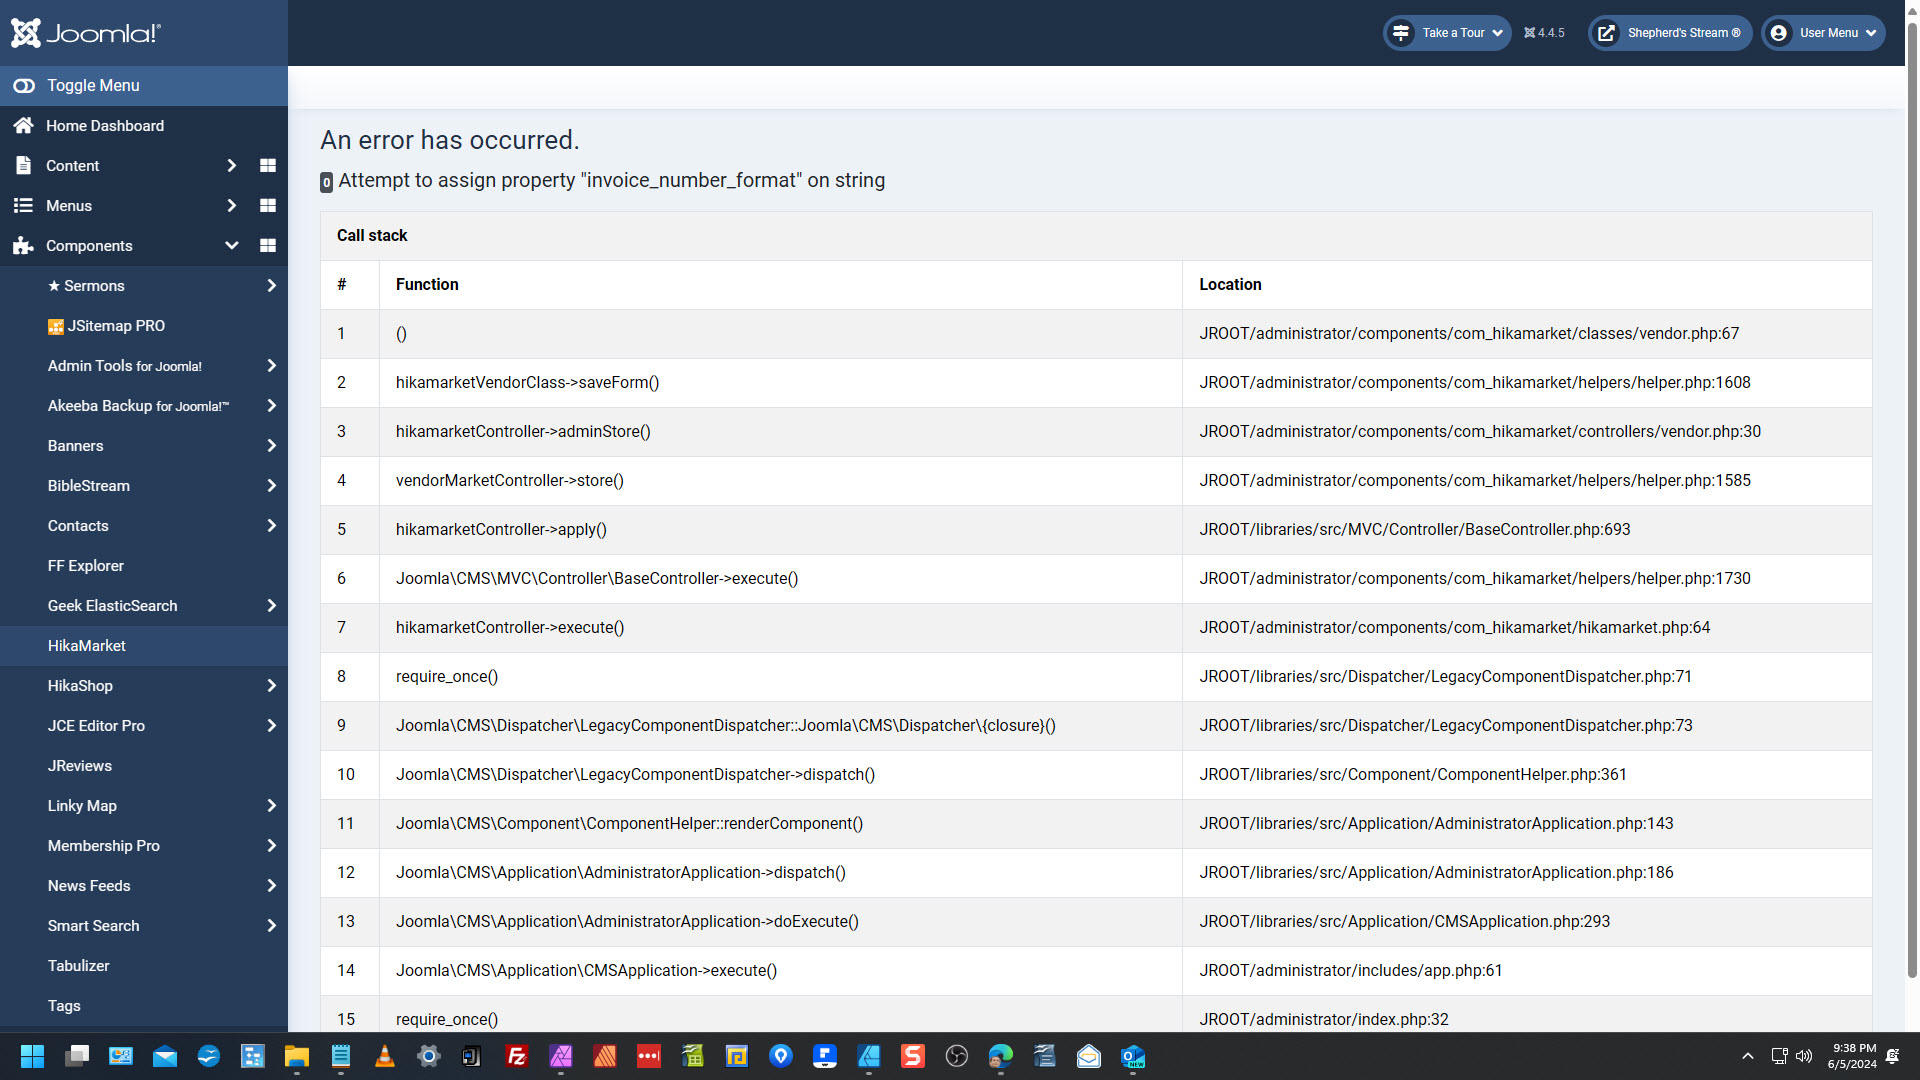Open the Components dashboard grid icon
Viewport: 1920px width, 1080px height.
[x=267, y=246]
